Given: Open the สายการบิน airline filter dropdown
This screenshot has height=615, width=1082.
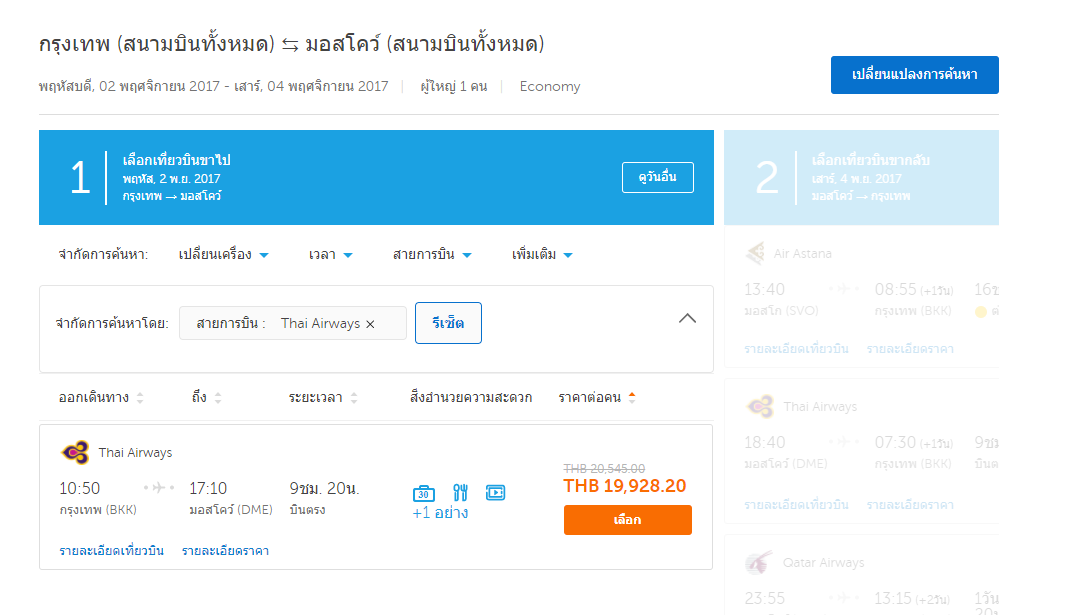Looking at the screenshot, I should tap(432, 255).
